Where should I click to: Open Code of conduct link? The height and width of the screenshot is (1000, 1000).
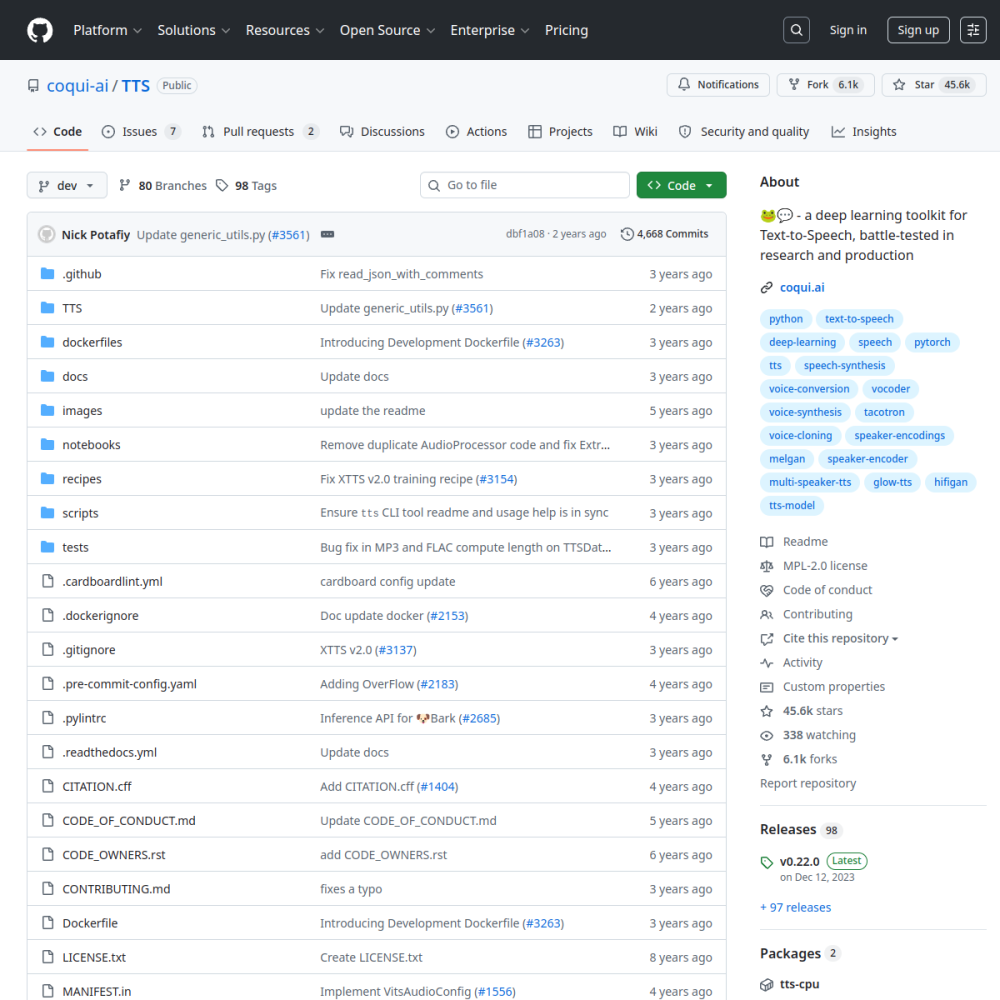(827, 591)
